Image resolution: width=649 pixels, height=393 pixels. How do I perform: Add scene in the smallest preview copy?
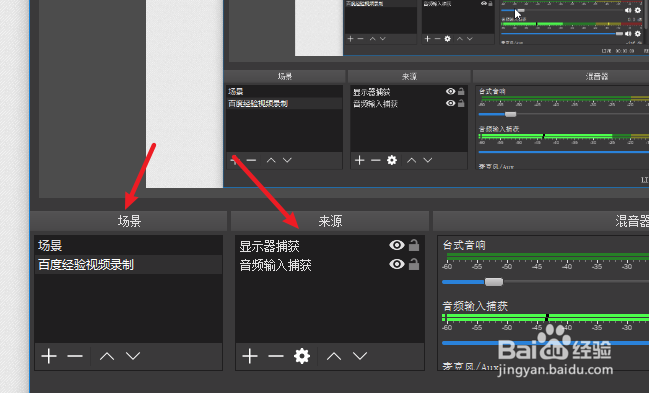351,39
